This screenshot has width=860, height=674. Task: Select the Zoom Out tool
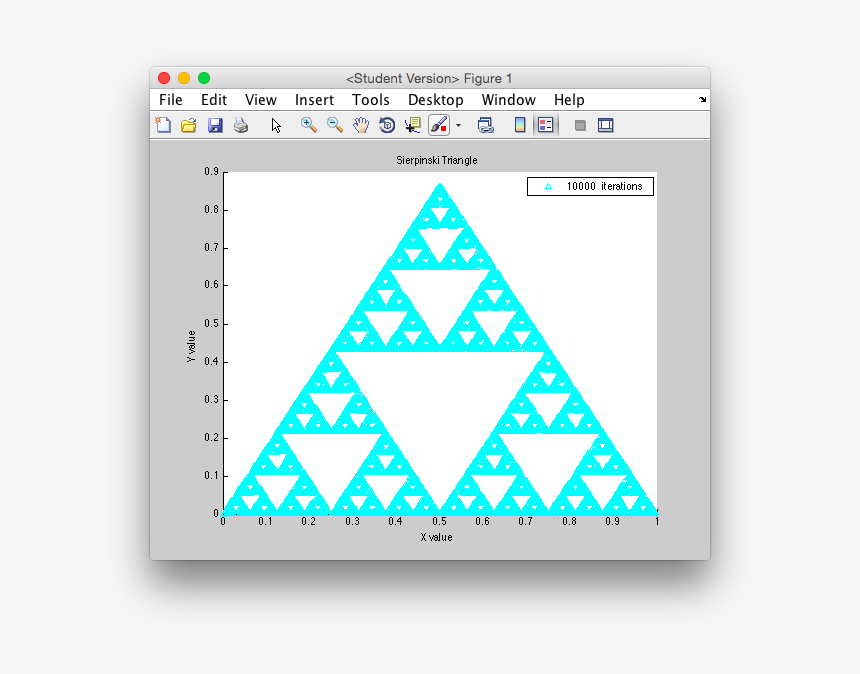[x=335, y=124]
